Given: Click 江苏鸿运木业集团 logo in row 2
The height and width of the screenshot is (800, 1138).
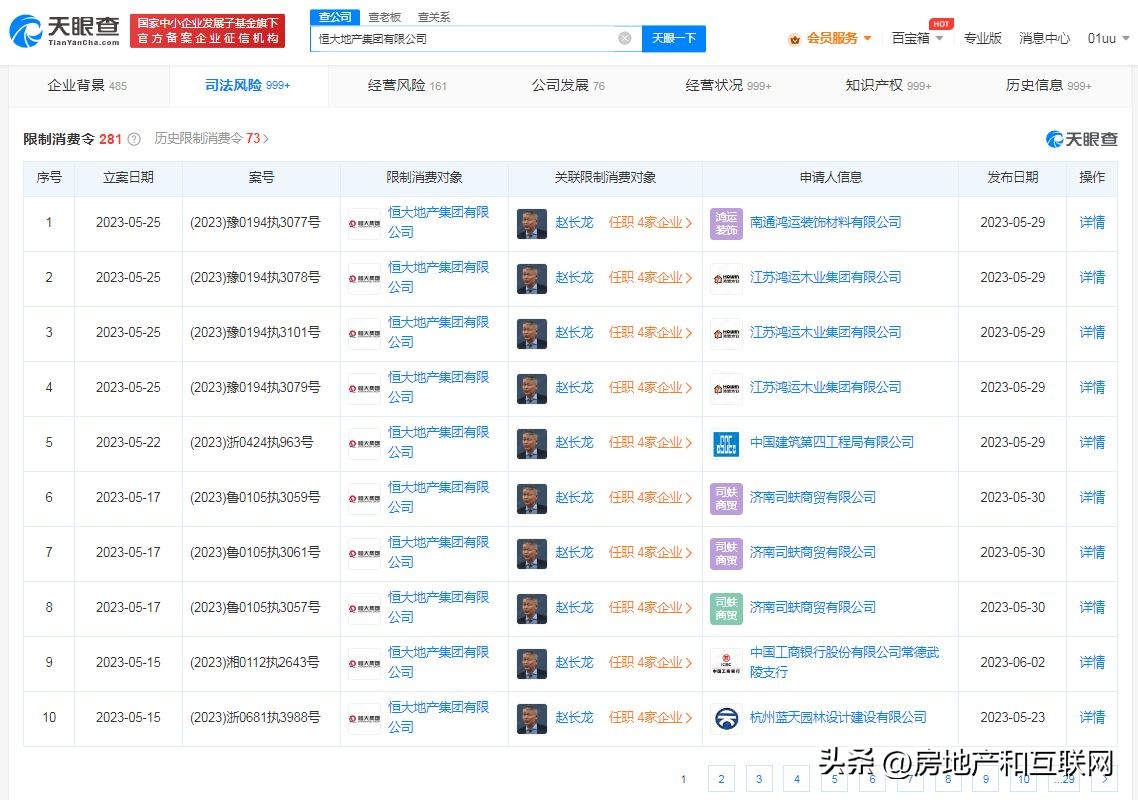Looking at the screenshot, I should [x=725, y=277].
